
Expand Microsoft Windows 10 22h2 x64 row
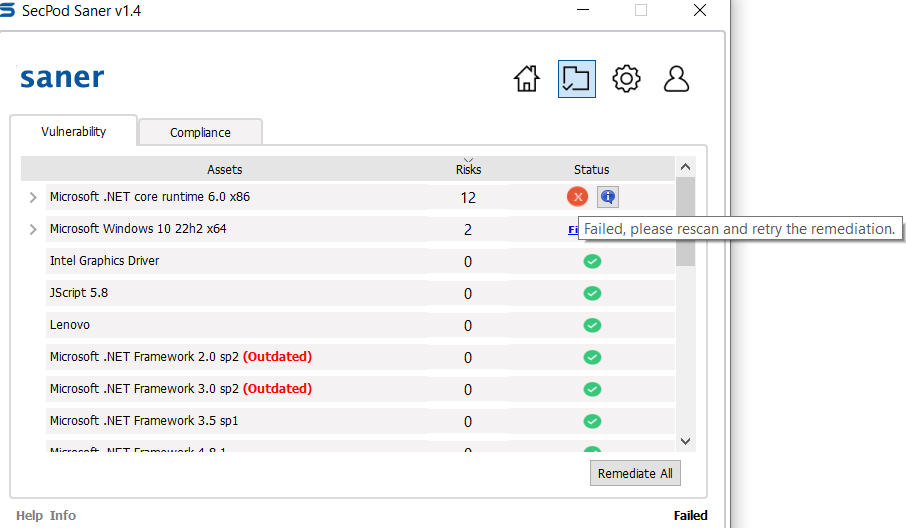click(33, 229)
